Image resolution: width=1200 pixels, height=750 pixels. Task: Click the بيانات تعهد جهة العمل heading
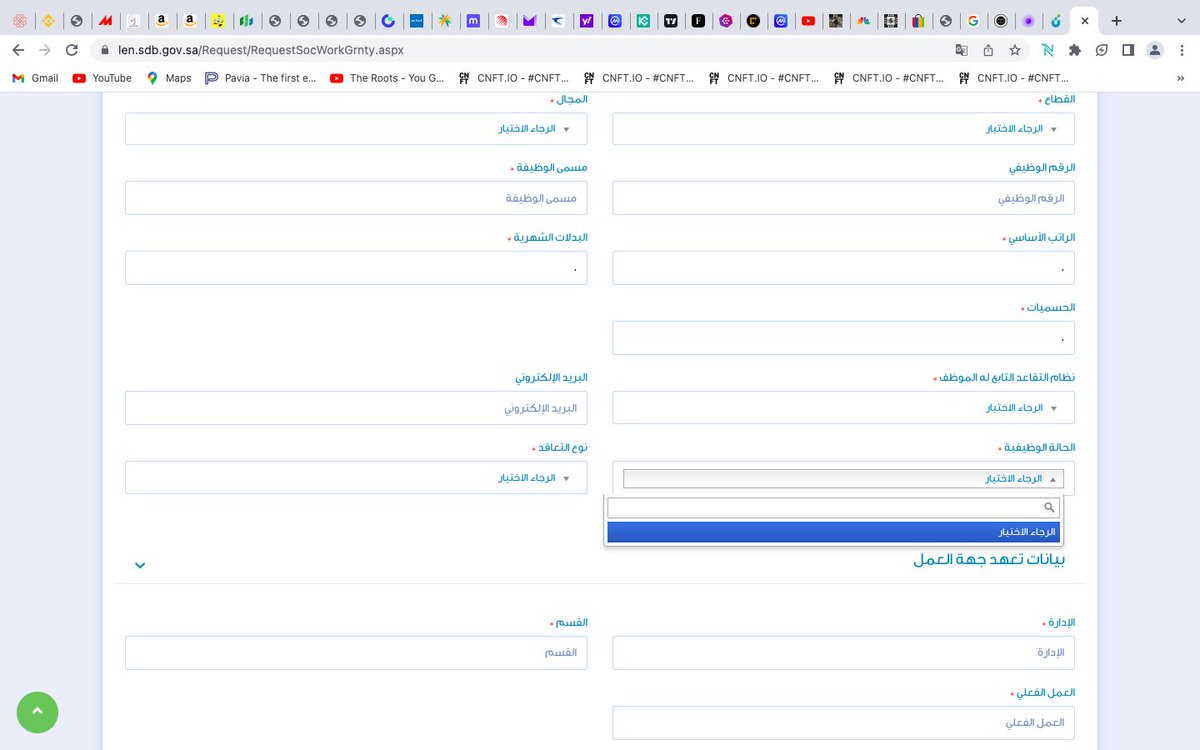coord(989,560)
